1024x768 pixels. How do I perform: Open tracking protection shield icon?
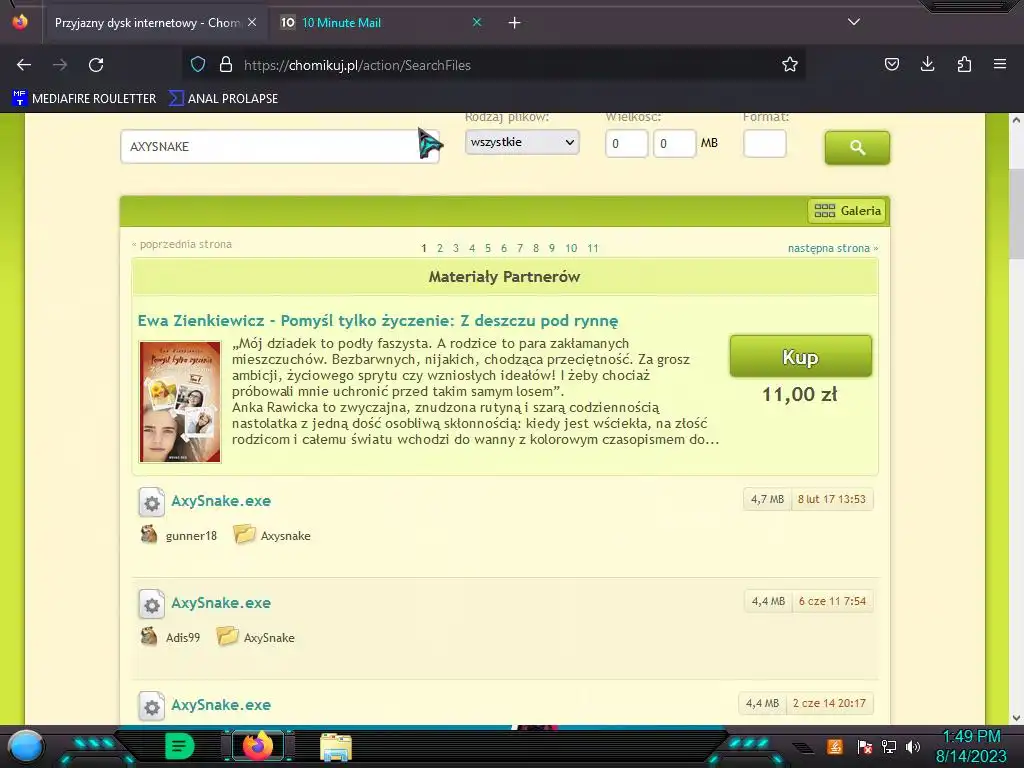pyautogui.click(x=198, y=65)
